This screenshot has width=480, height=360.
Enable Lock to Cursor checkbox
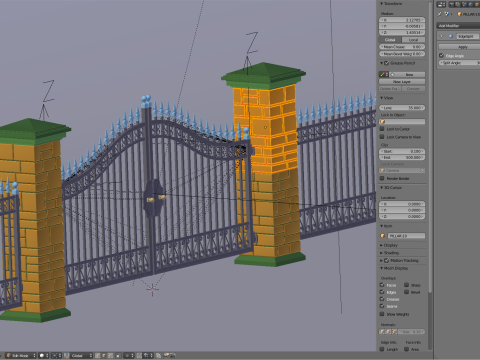(x=382, y=129)
